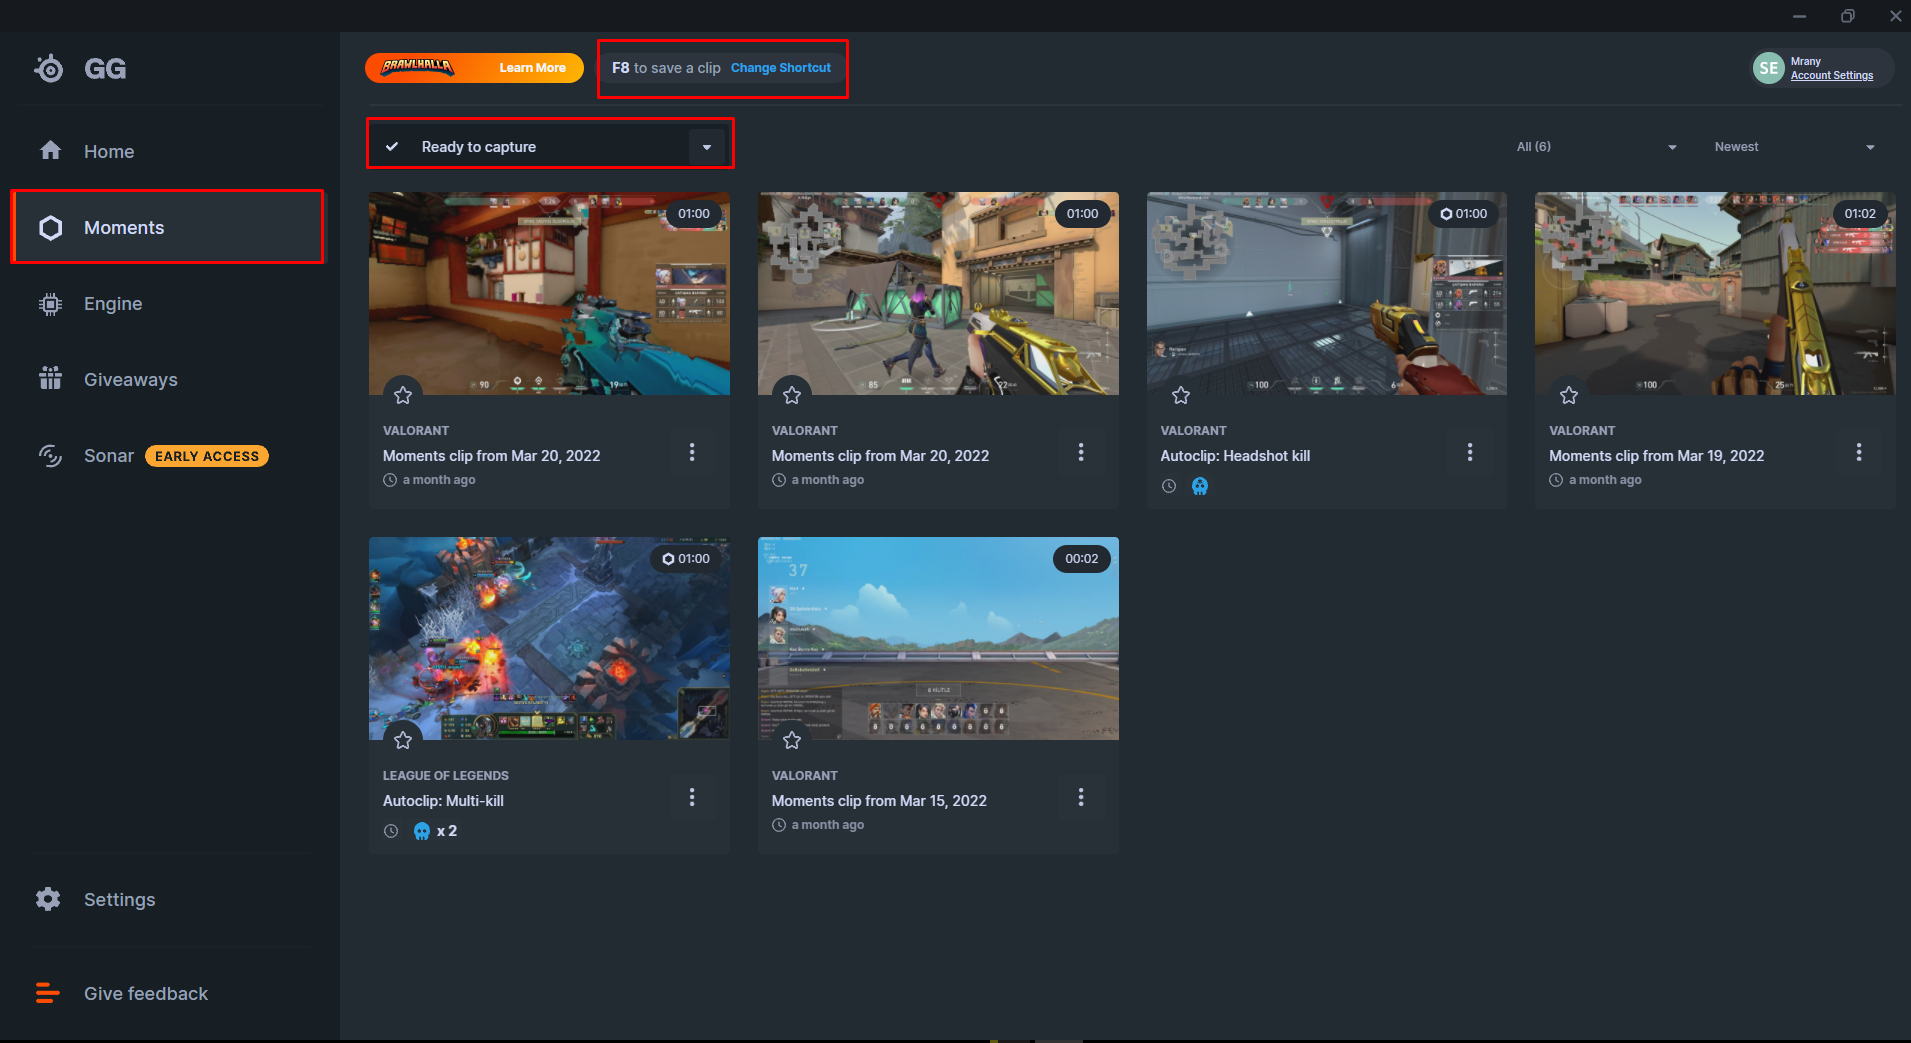This screenshot has width=1911, height=1043.
Task: Open the Account Settings link
Action: pyautogui.click(x=1832, y=76)
